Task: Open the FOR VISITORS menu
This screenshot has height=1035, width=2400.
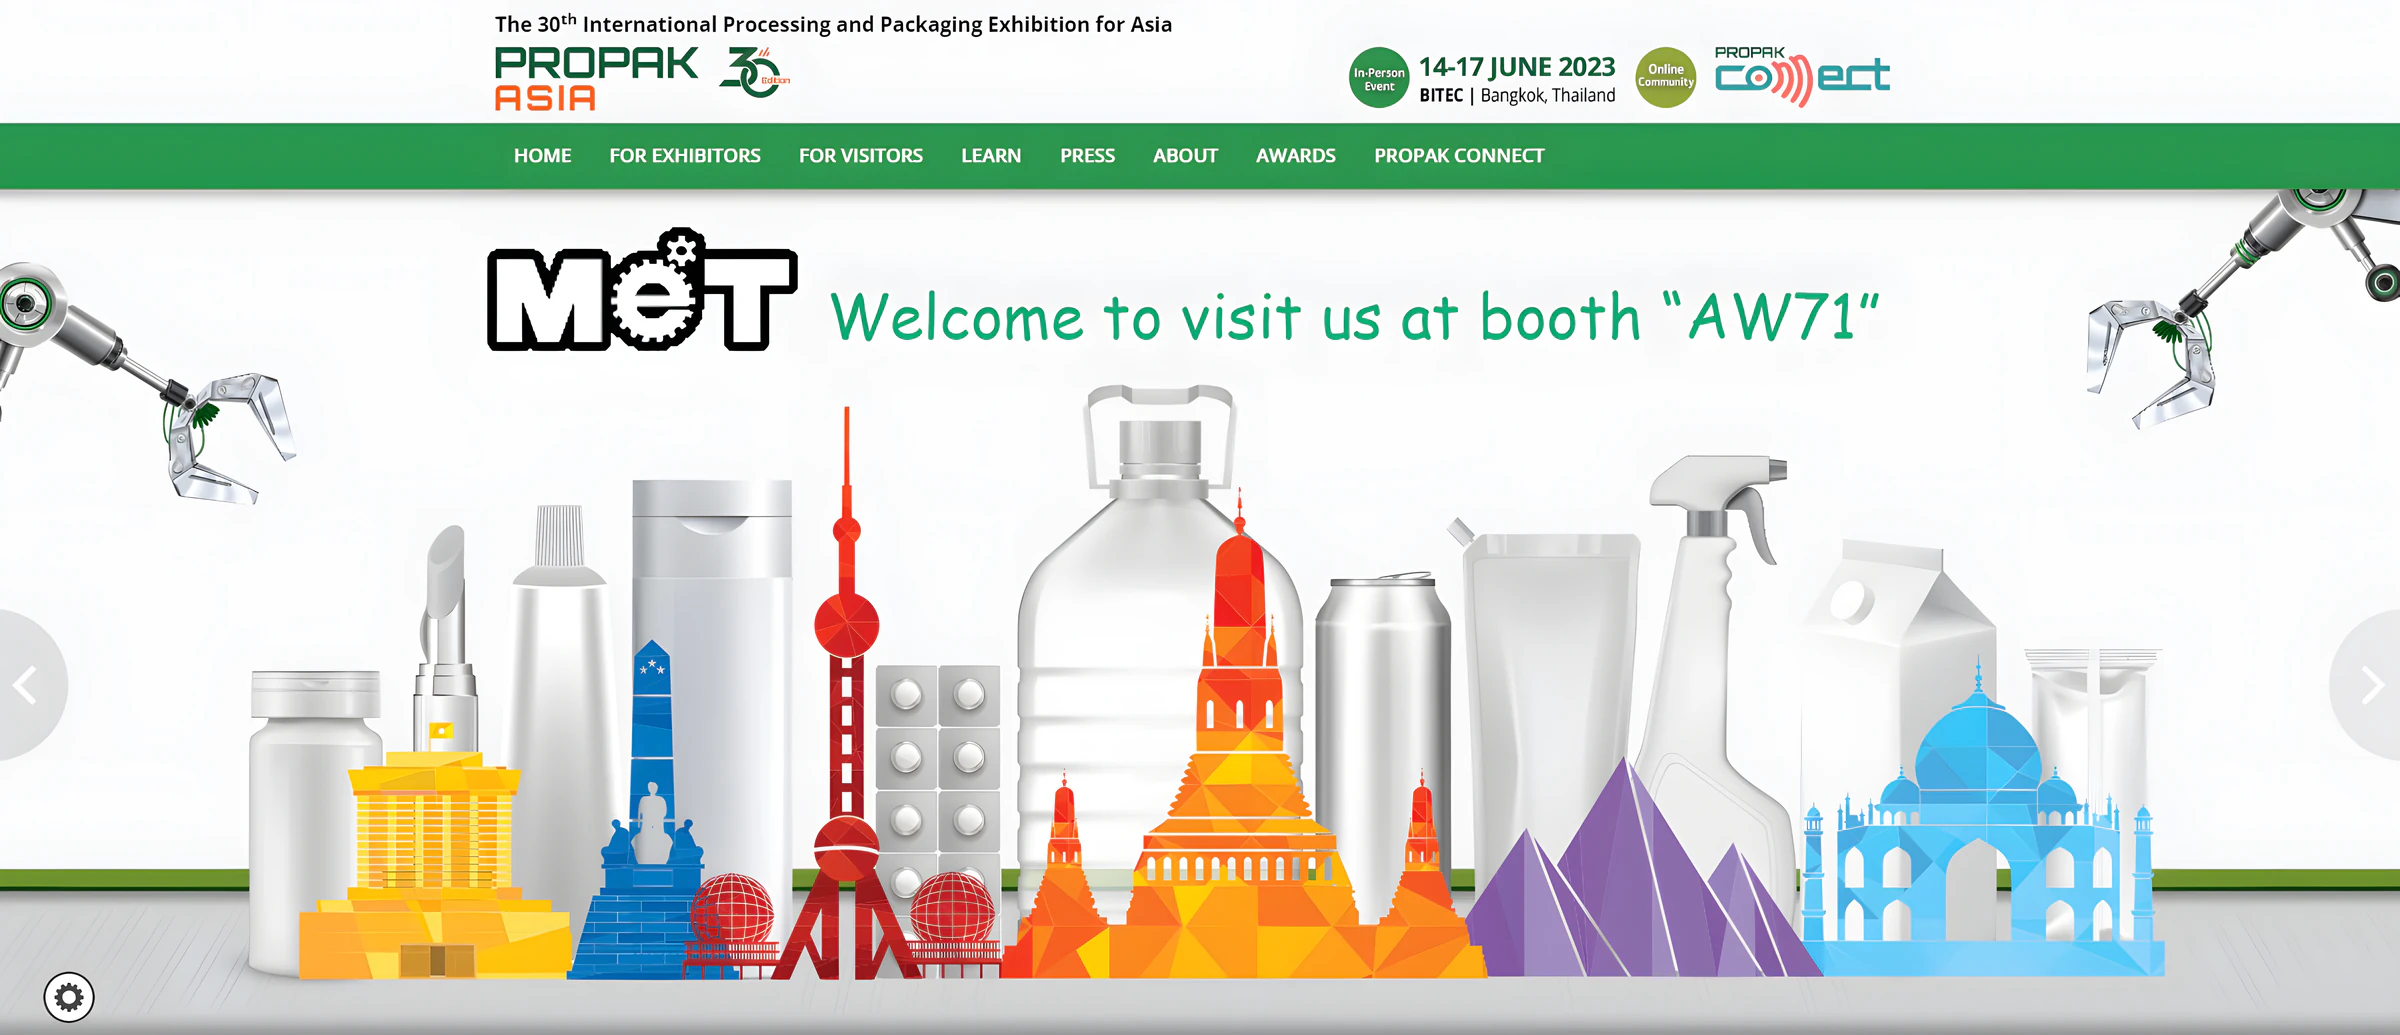Action: click(861, 156)
